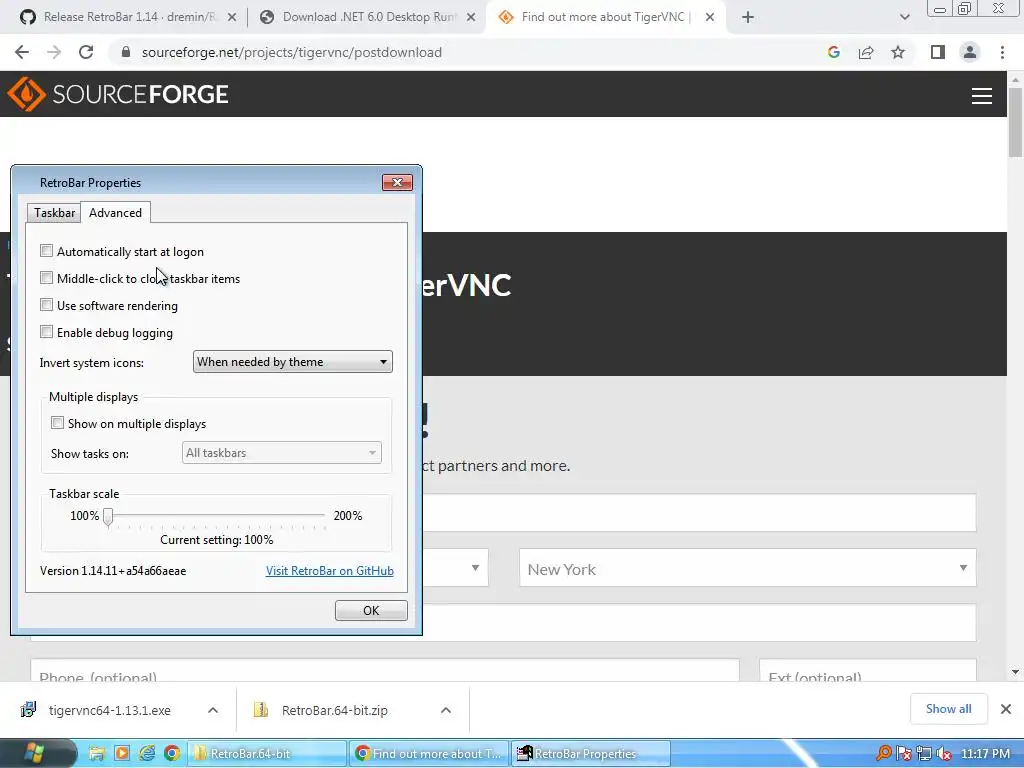
Task: Click the Google icon in address bar
Action: (833, 52)
